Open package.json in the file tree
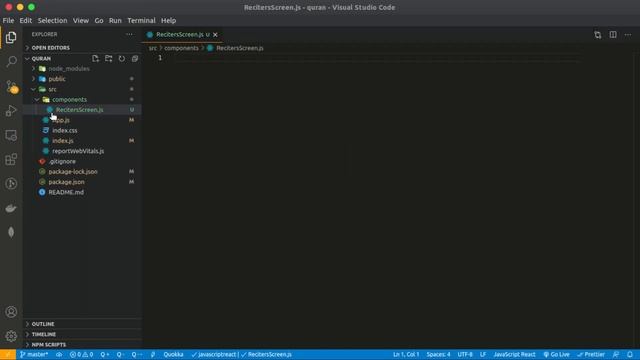 [x=66, y=182]
